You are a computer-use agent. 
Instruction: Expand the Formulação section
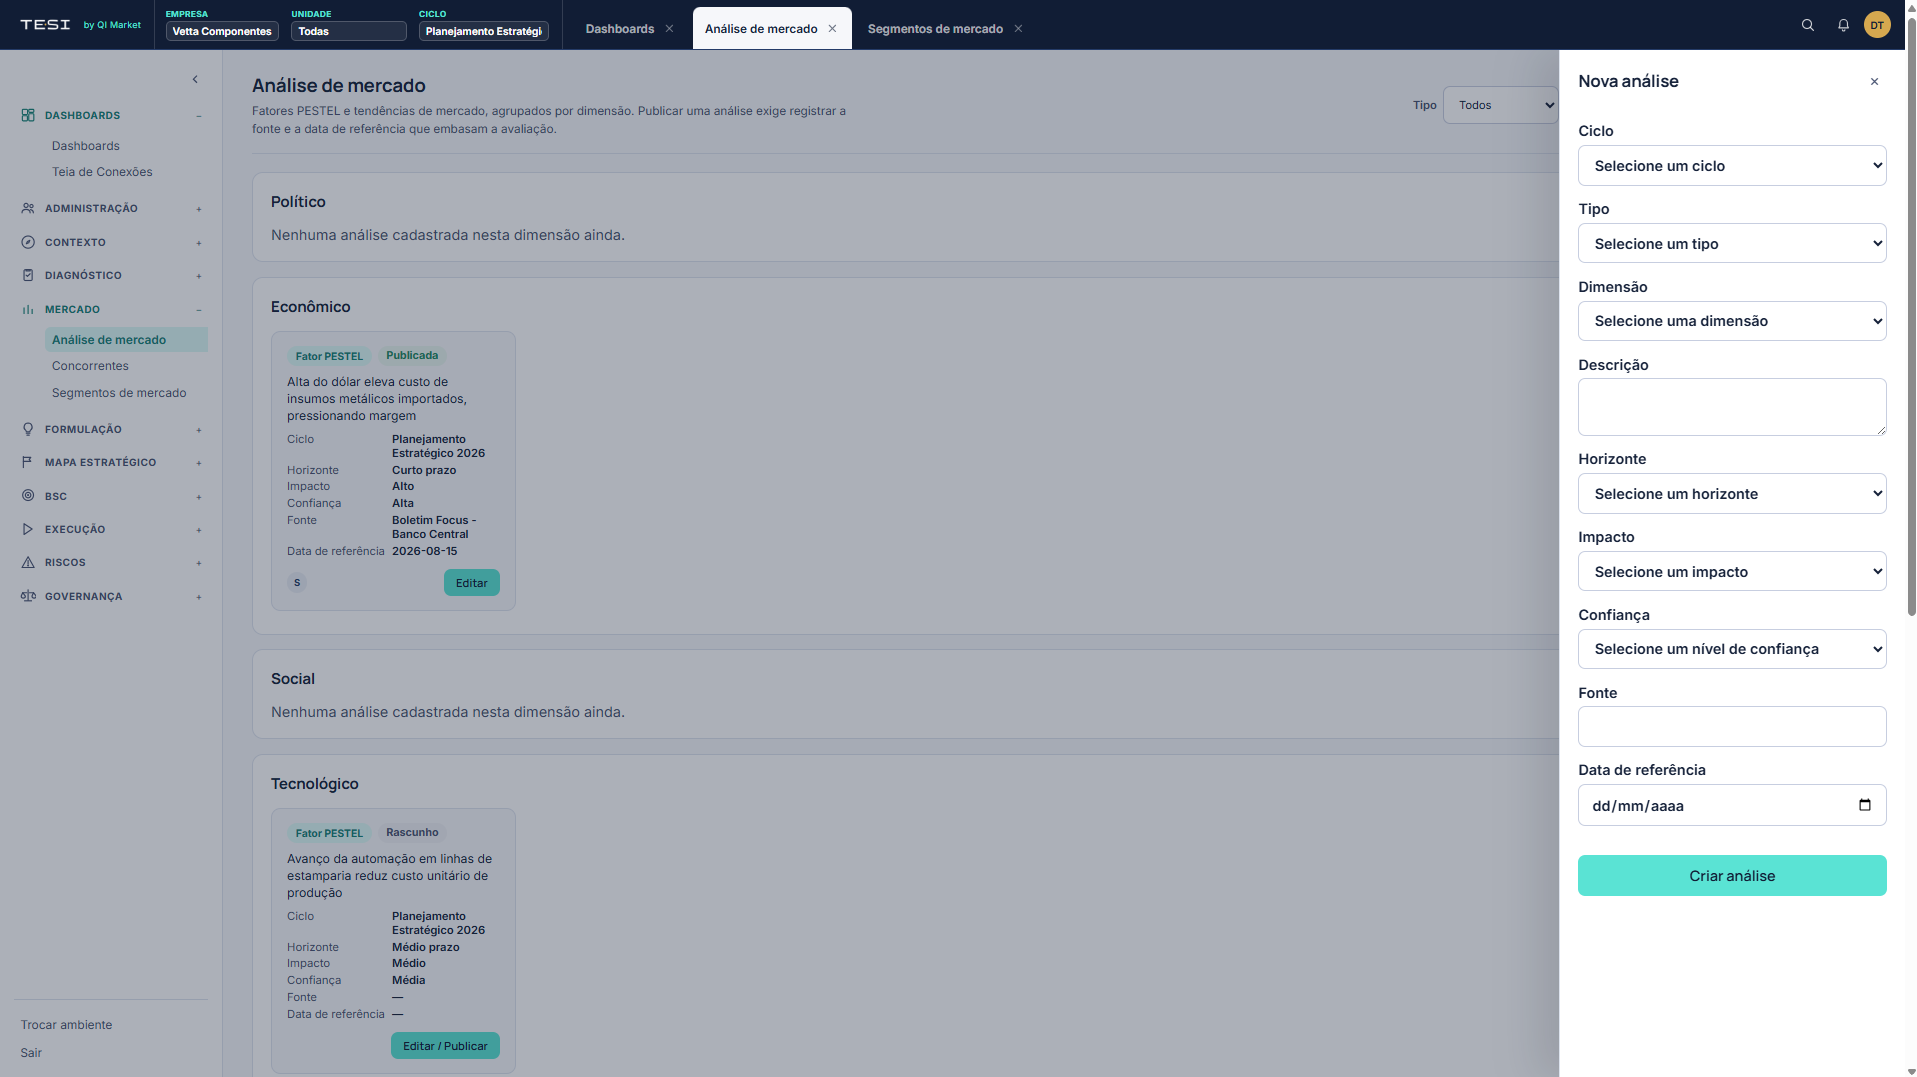coord(199,430)
